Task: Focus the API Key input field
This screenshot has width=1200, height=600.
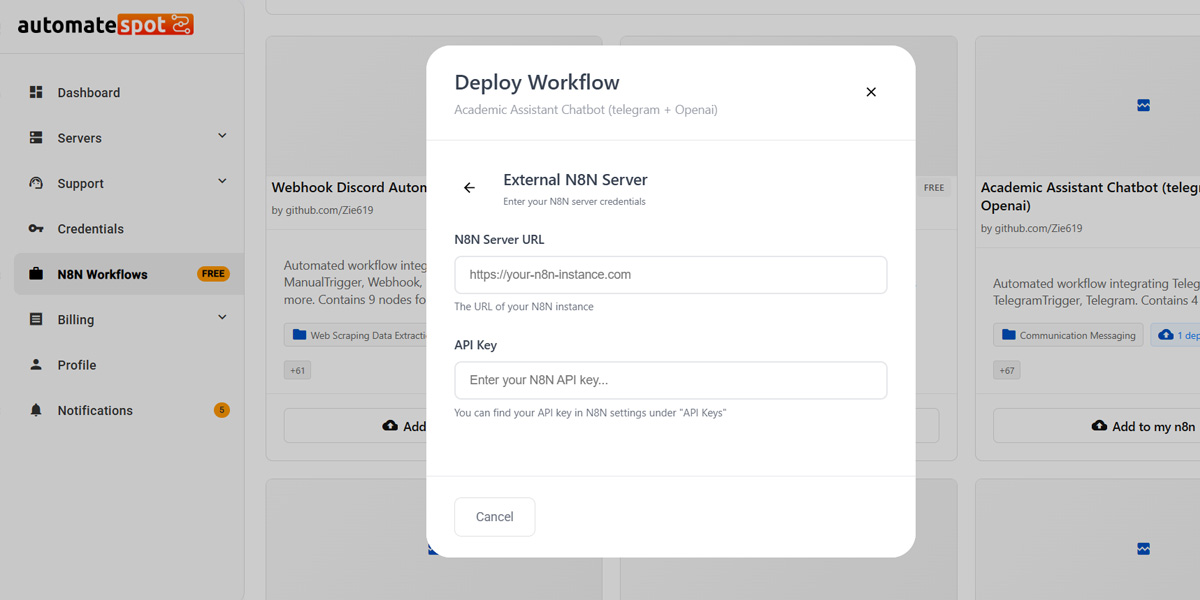Action: point(670,380)
